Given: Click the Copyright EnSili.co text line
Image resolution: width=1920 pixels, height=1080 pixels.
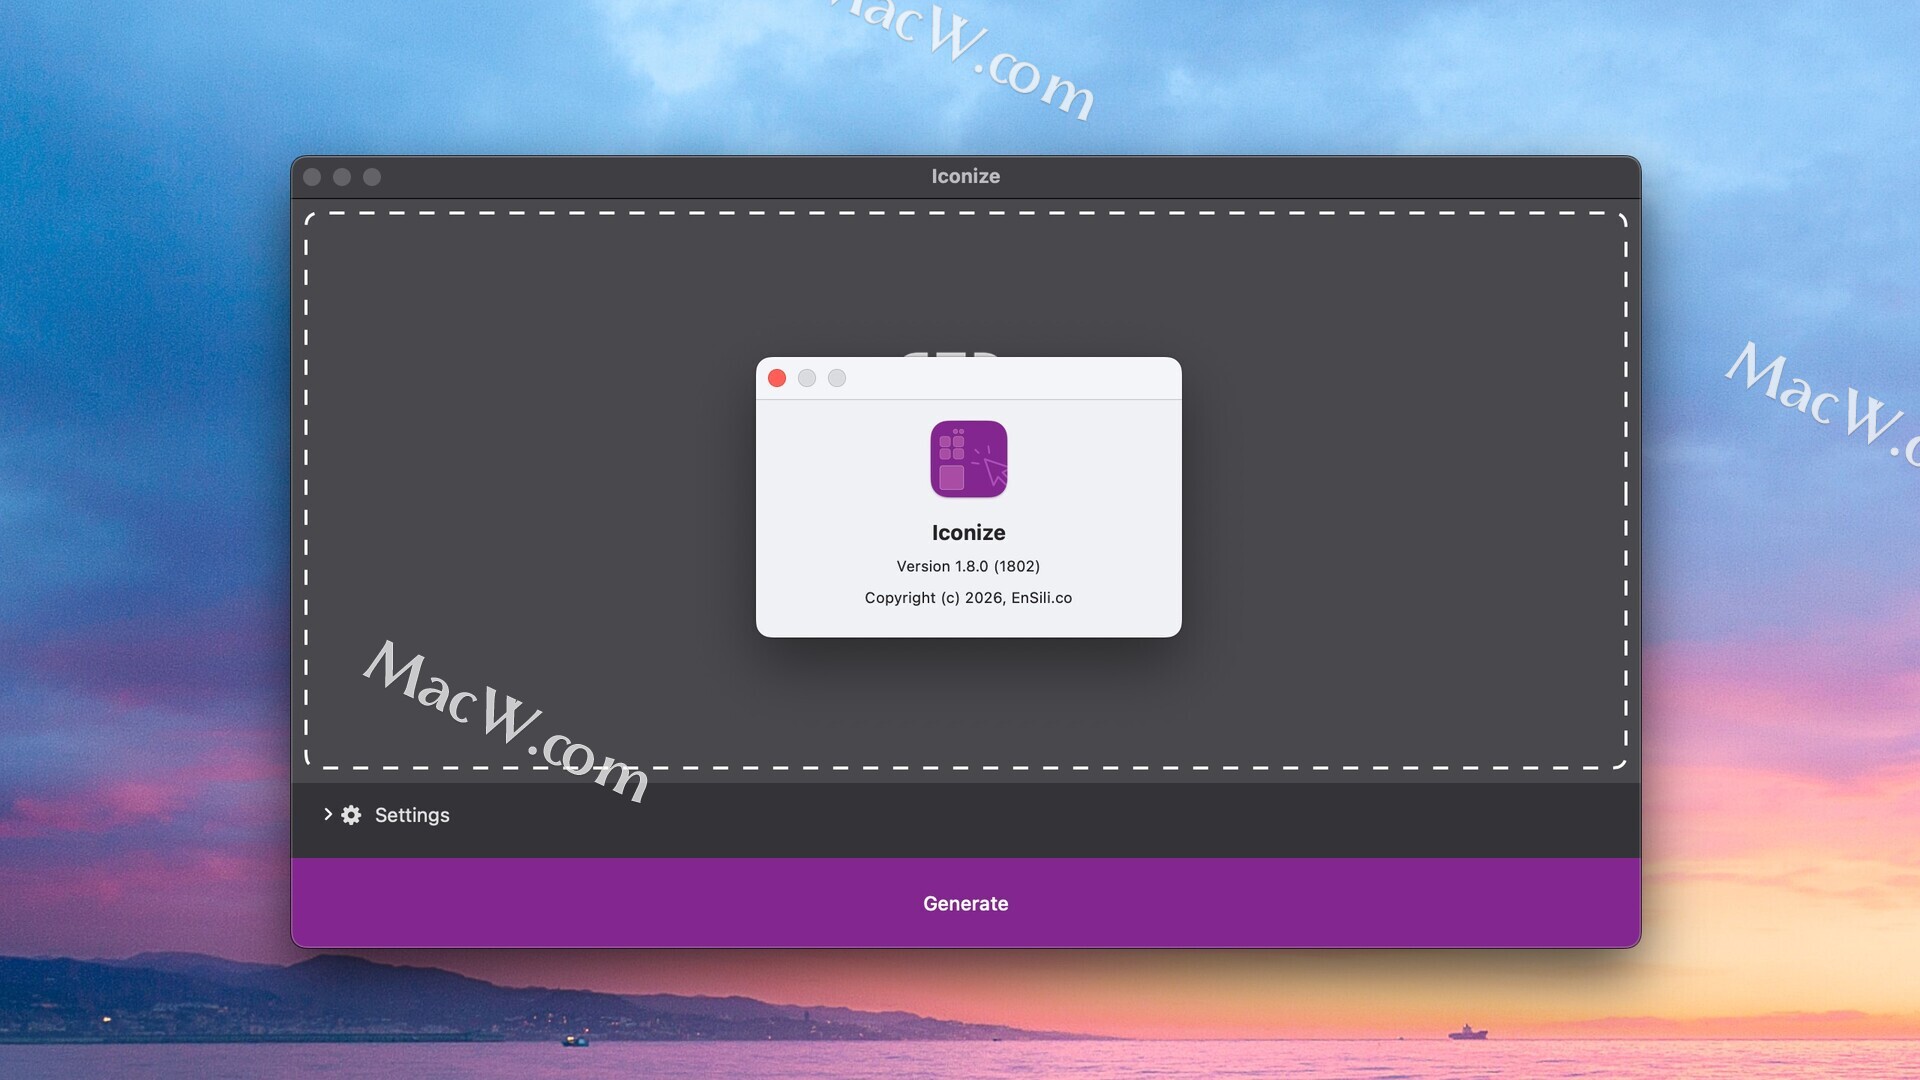Looking at the screenshot, I should click(x=968, y=598).
